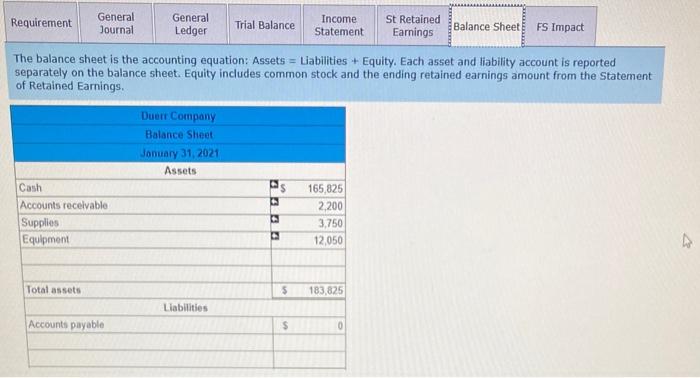700x378 pixels.
Task: Click the marker icon on the Cash row
Action: (274, 184)
